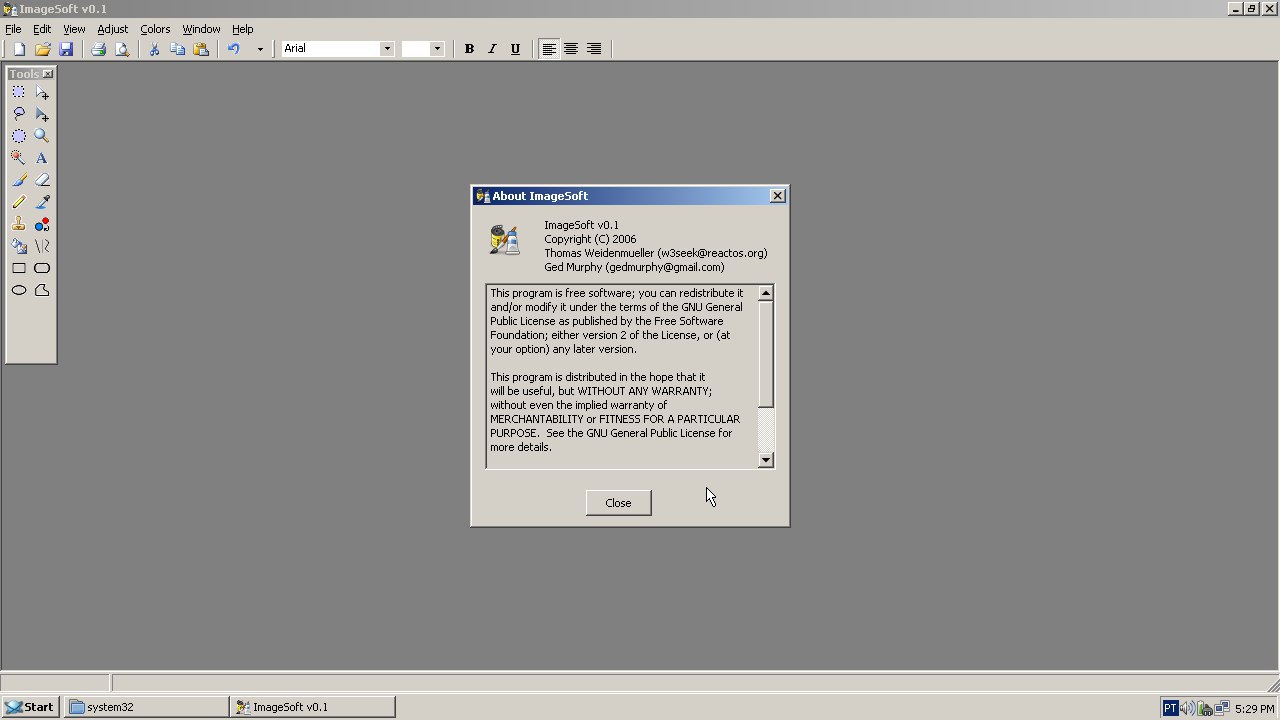Open the Windows Start menu
1280x720 pixels.
tap(29, 707)
